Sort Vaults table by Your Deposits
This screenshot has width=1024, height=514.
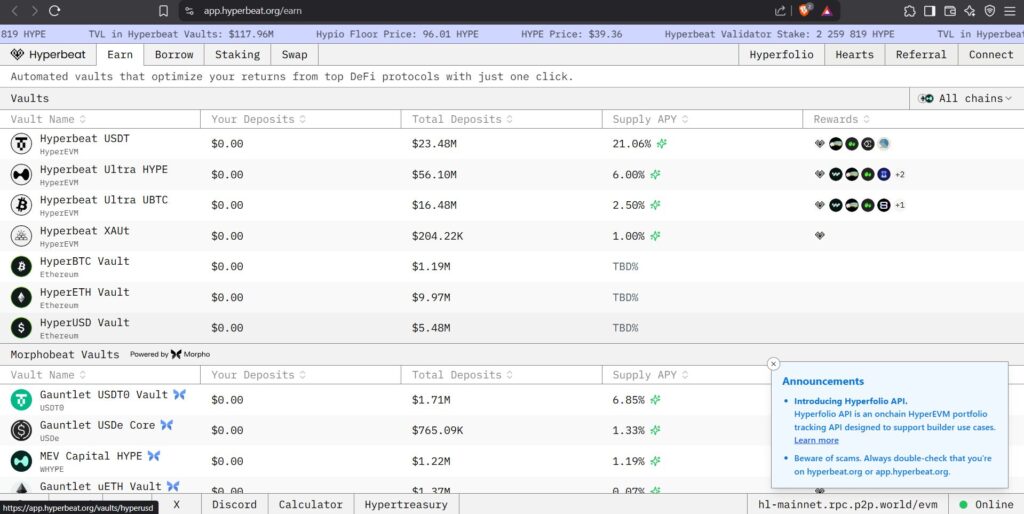click(259, 120)
